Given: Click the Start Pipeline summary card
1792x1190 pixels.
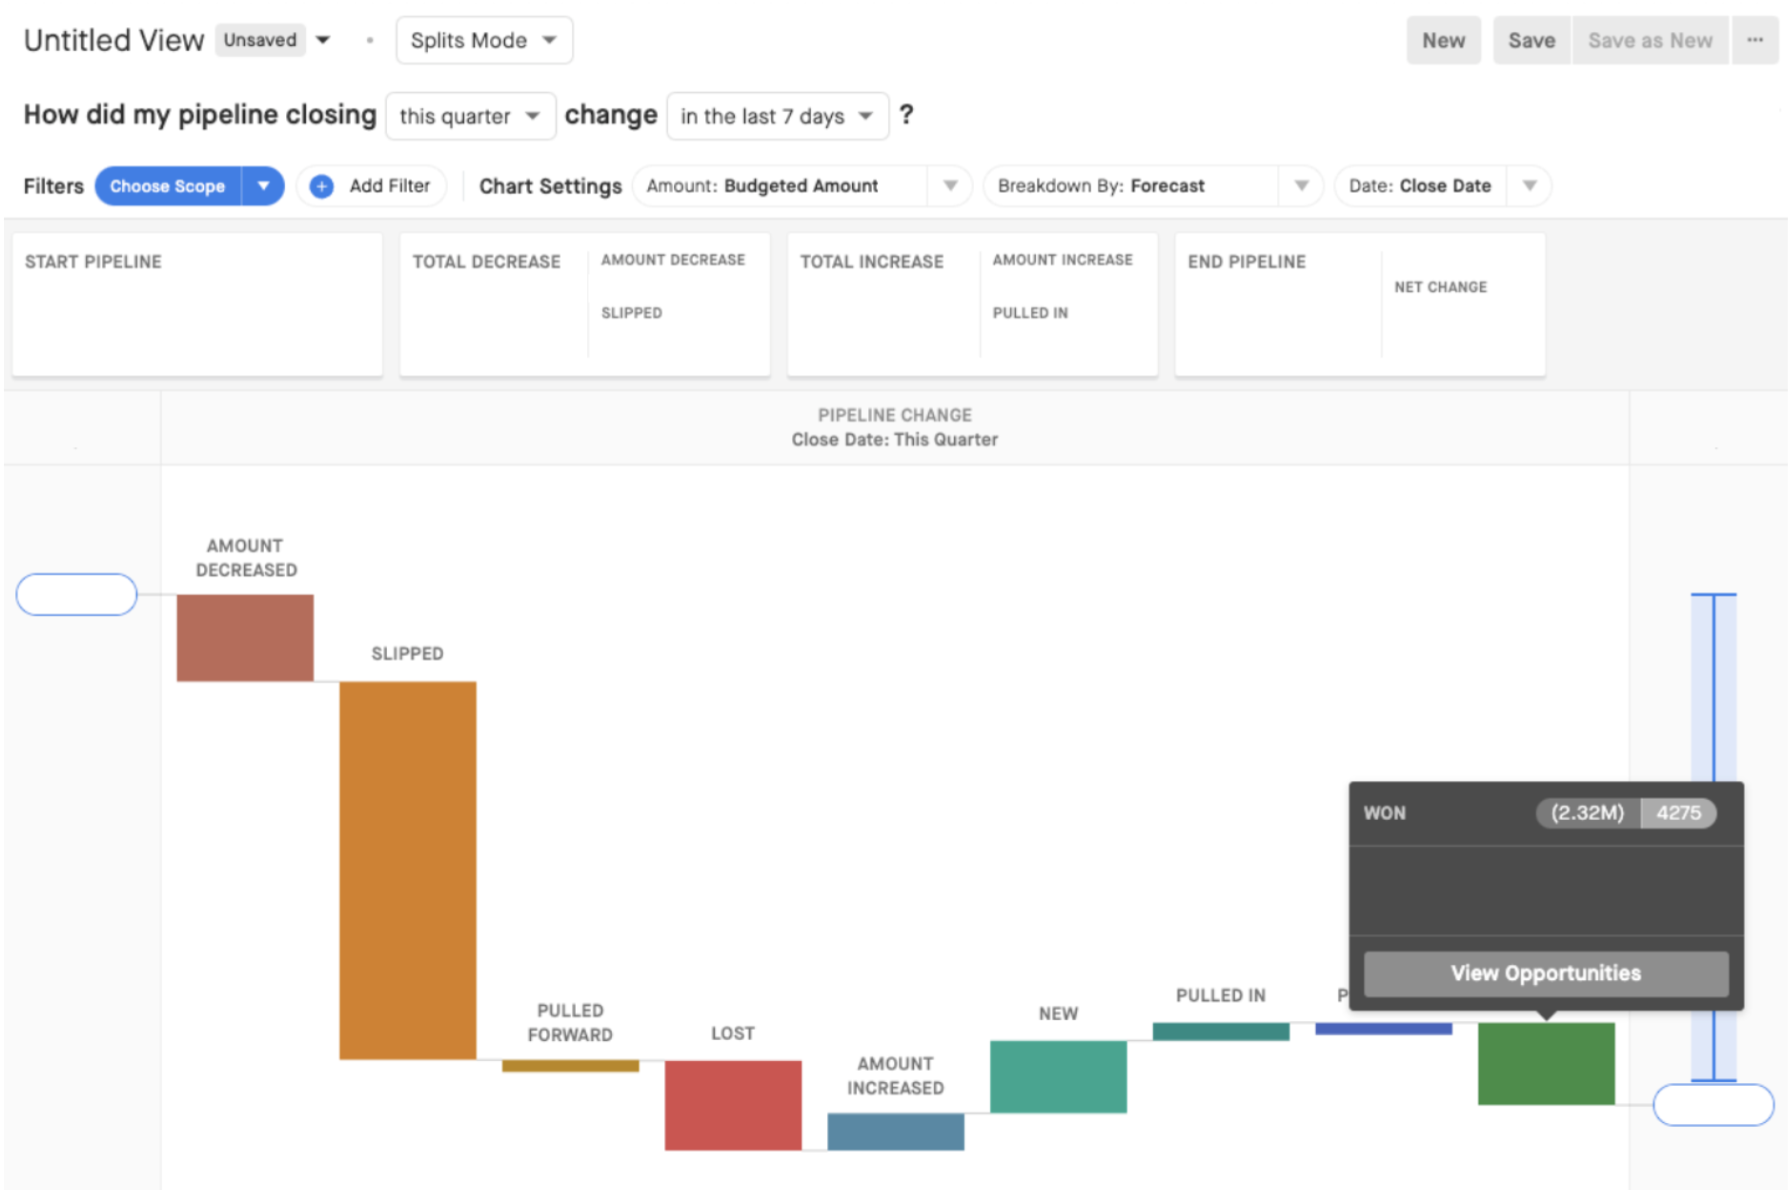Looking at the screenshot, I should 197,305.
